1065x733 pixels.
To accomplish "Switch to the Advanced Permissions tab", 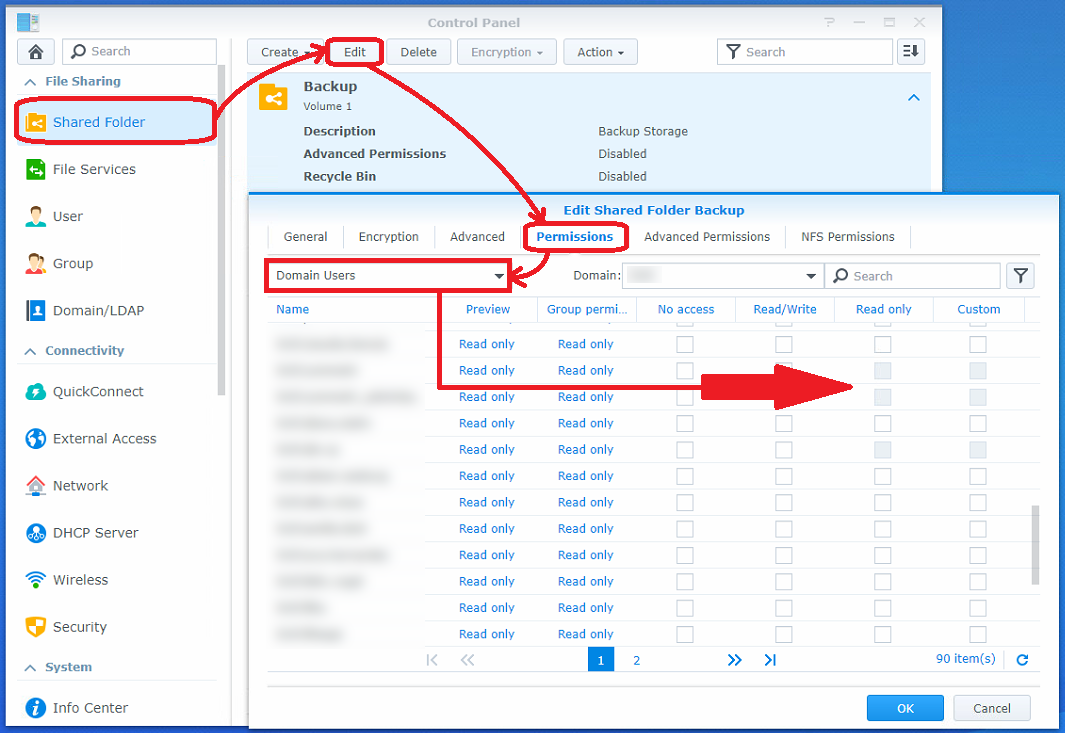I will point(707,237).
